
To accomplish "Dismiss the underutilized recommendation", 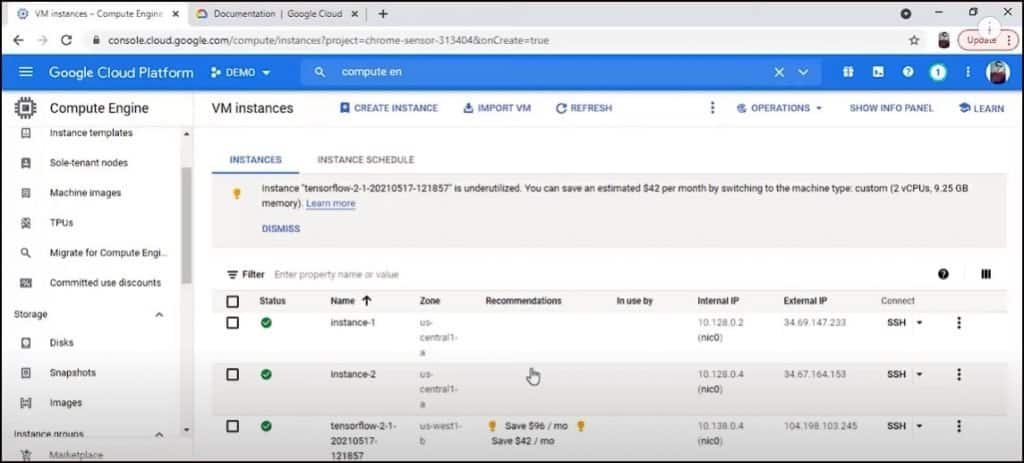I will pyautogui.click(x=280, y=228).
